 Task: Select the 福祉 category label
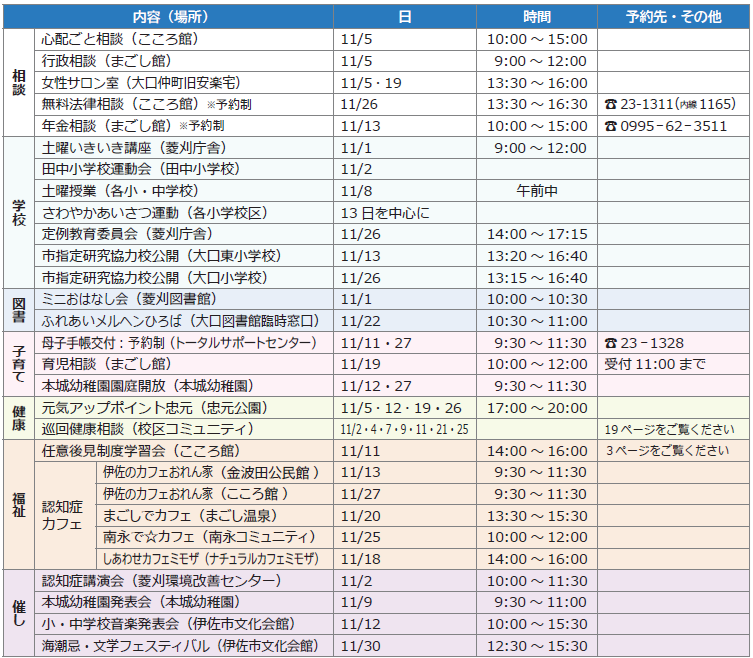pyautogui.click(x=19, y=504)
